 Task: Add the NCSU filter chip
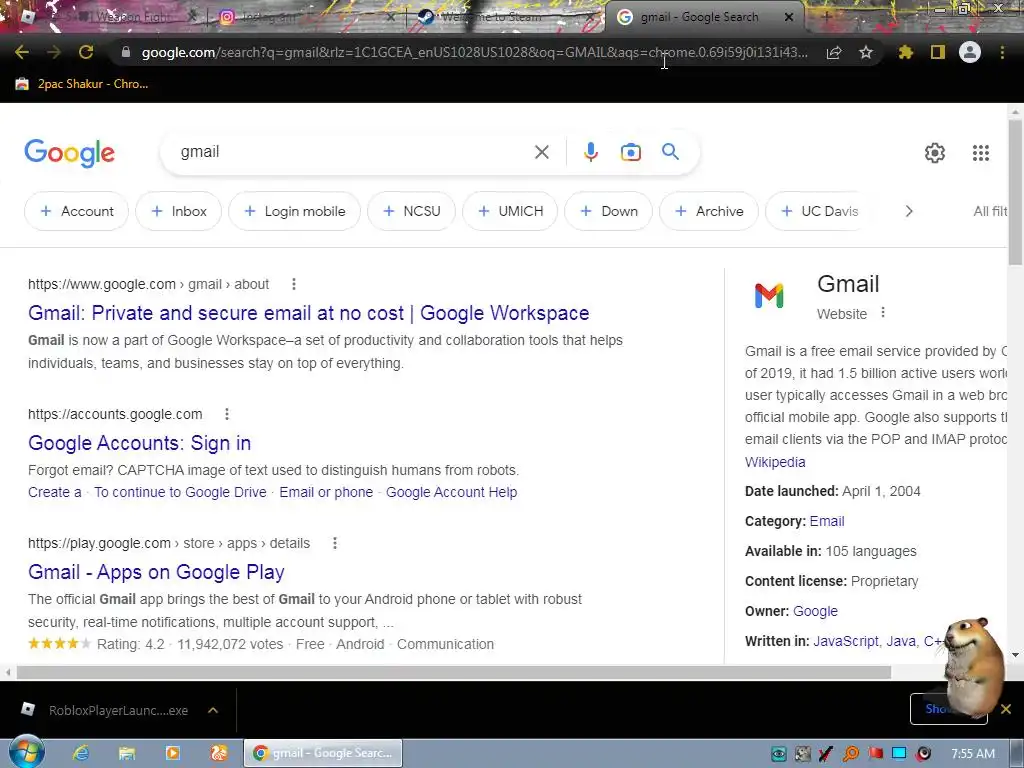point(411,211)
